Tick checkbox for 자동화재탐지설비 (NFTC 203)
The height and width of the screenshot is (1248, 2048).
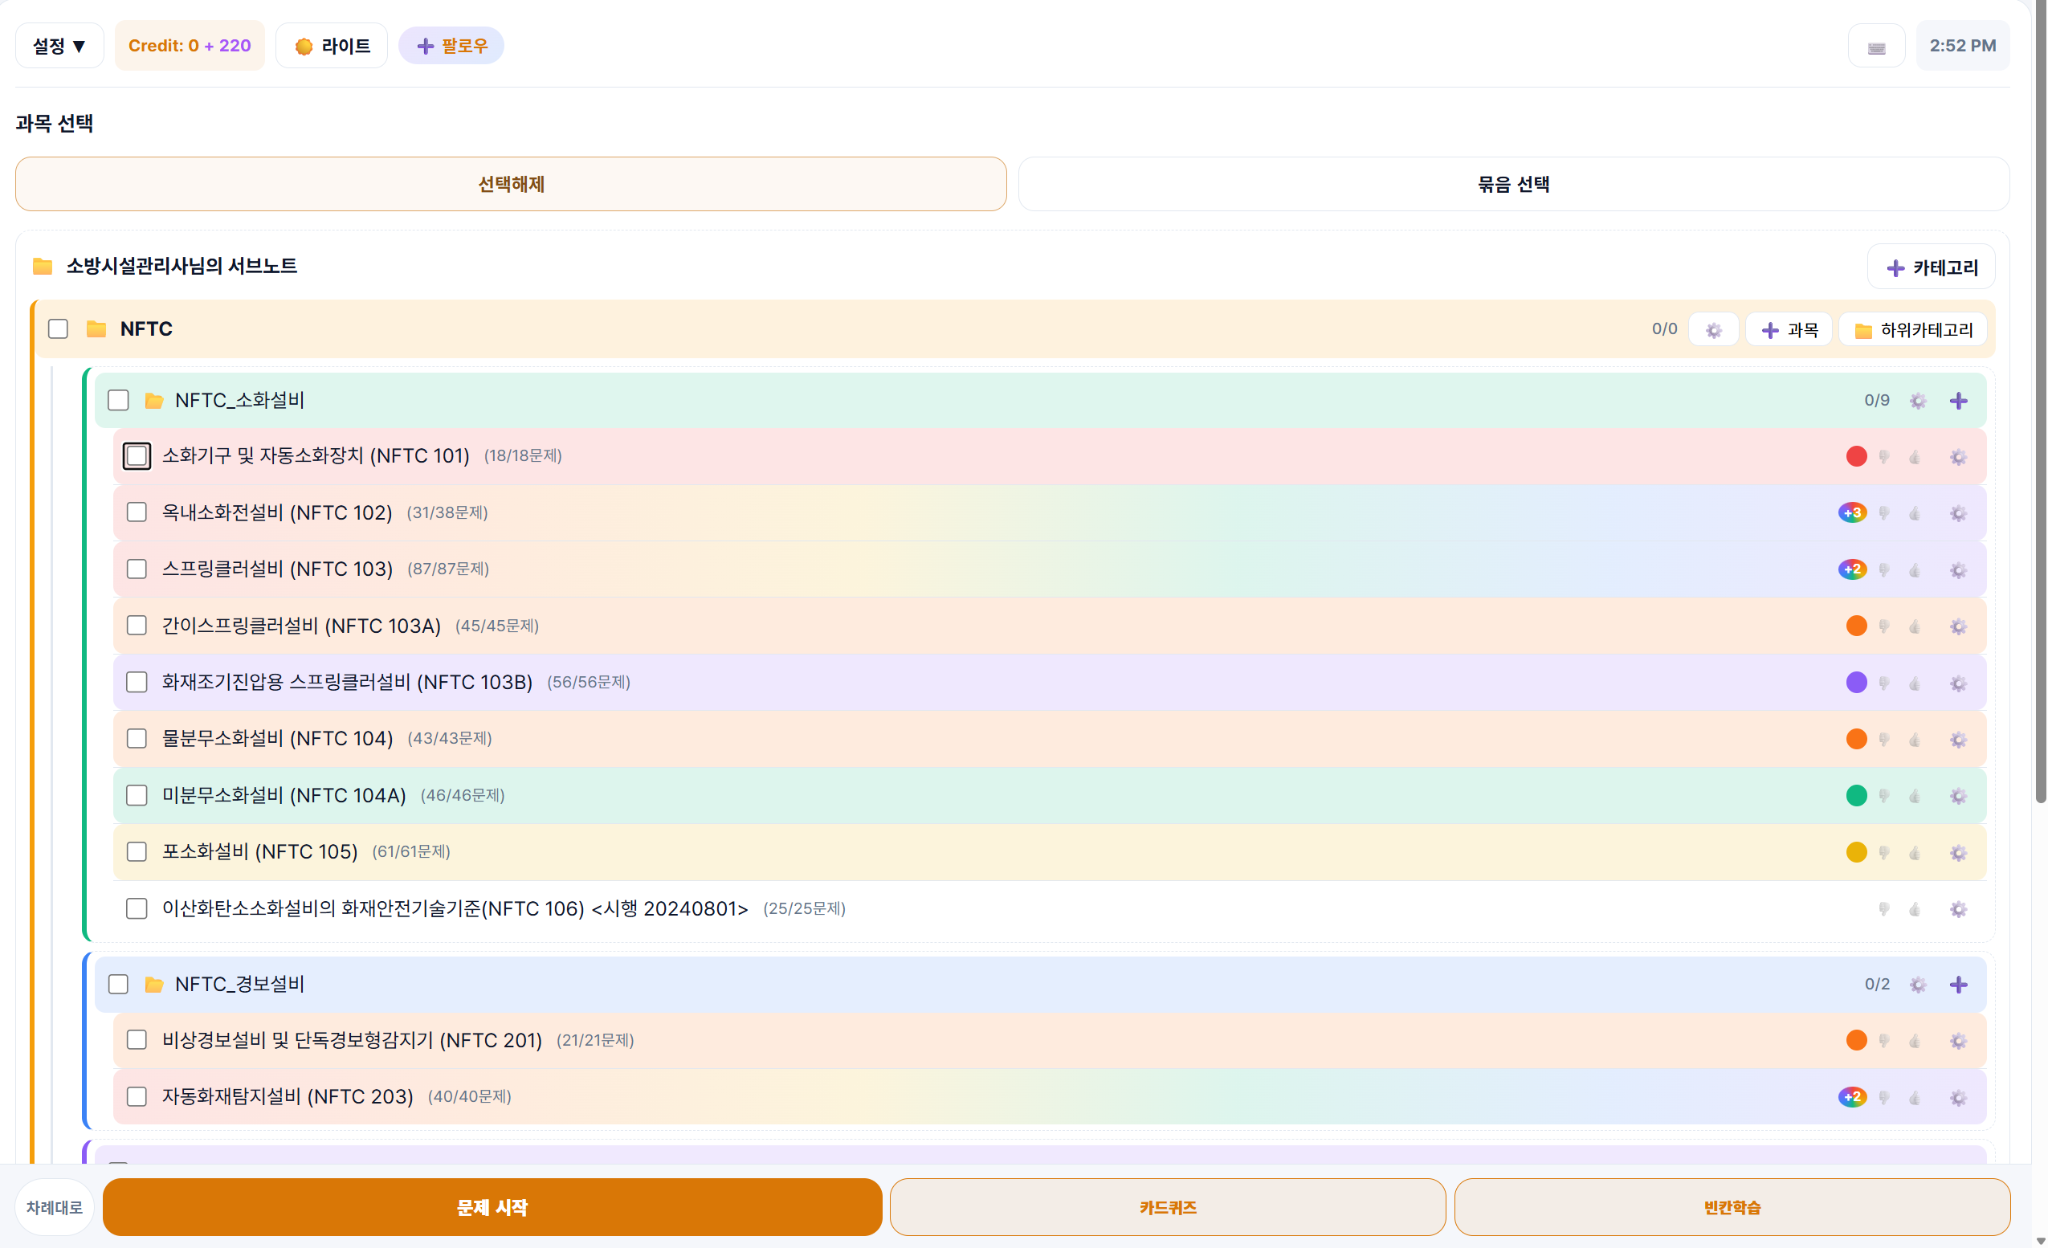137,1097
